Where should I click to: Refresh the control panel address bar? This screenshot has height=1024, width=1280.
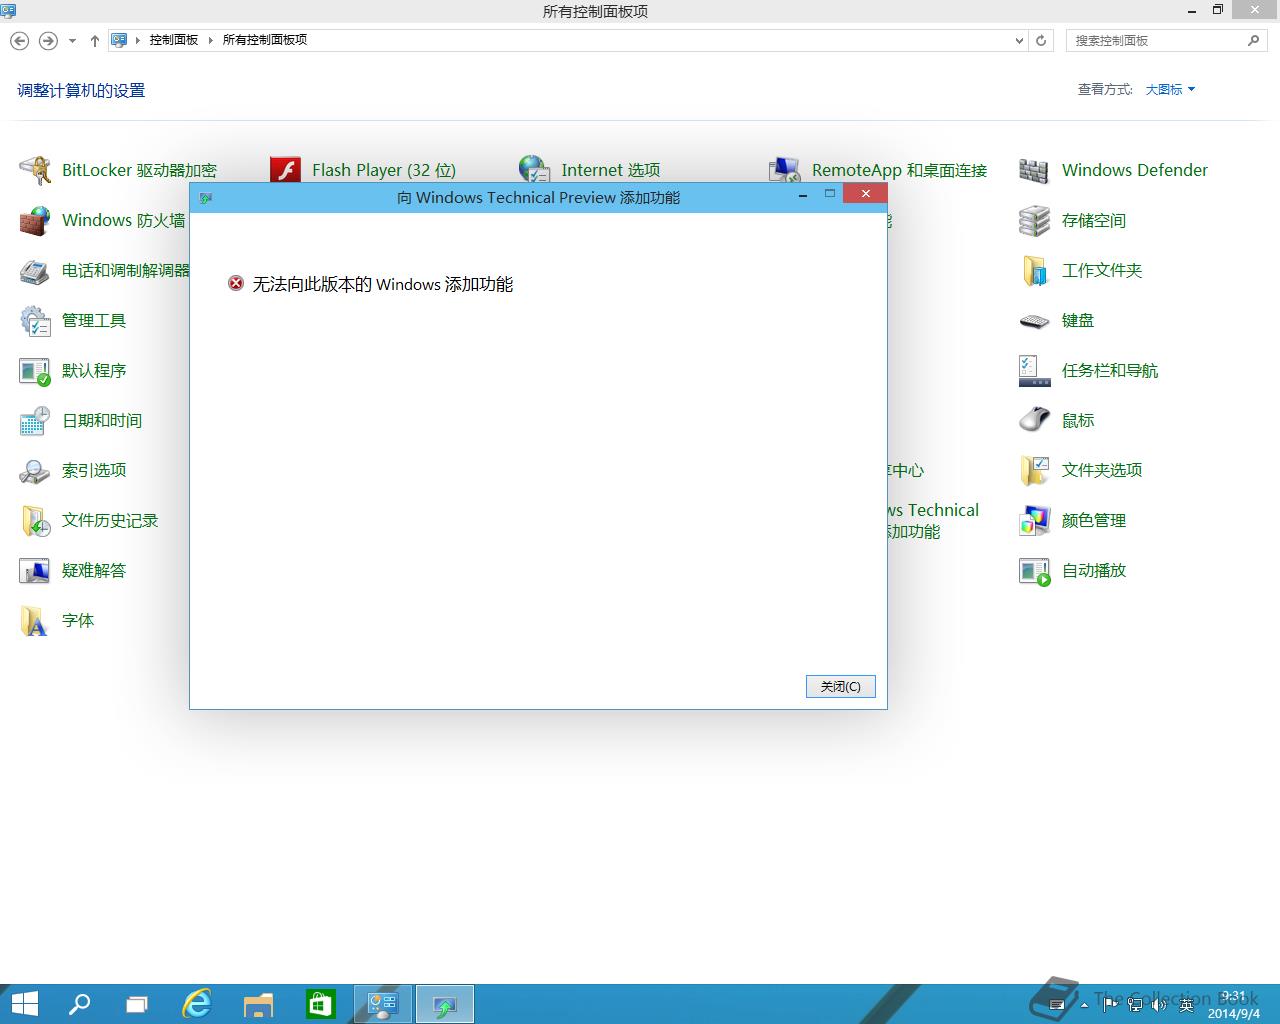coord(1041,41)
